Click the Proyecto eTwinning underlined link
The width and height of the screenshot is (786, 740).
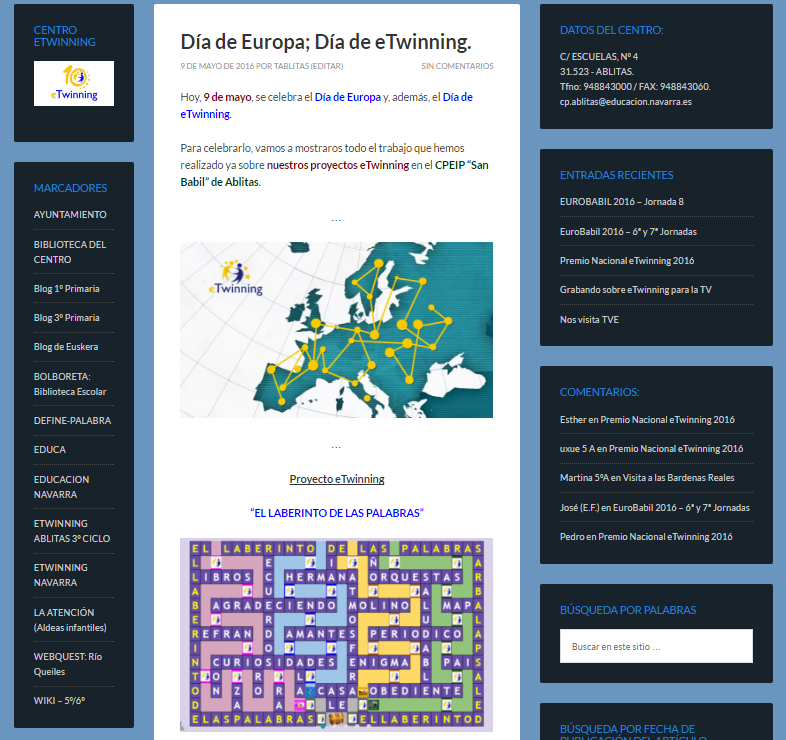click(x=337, y=479)
